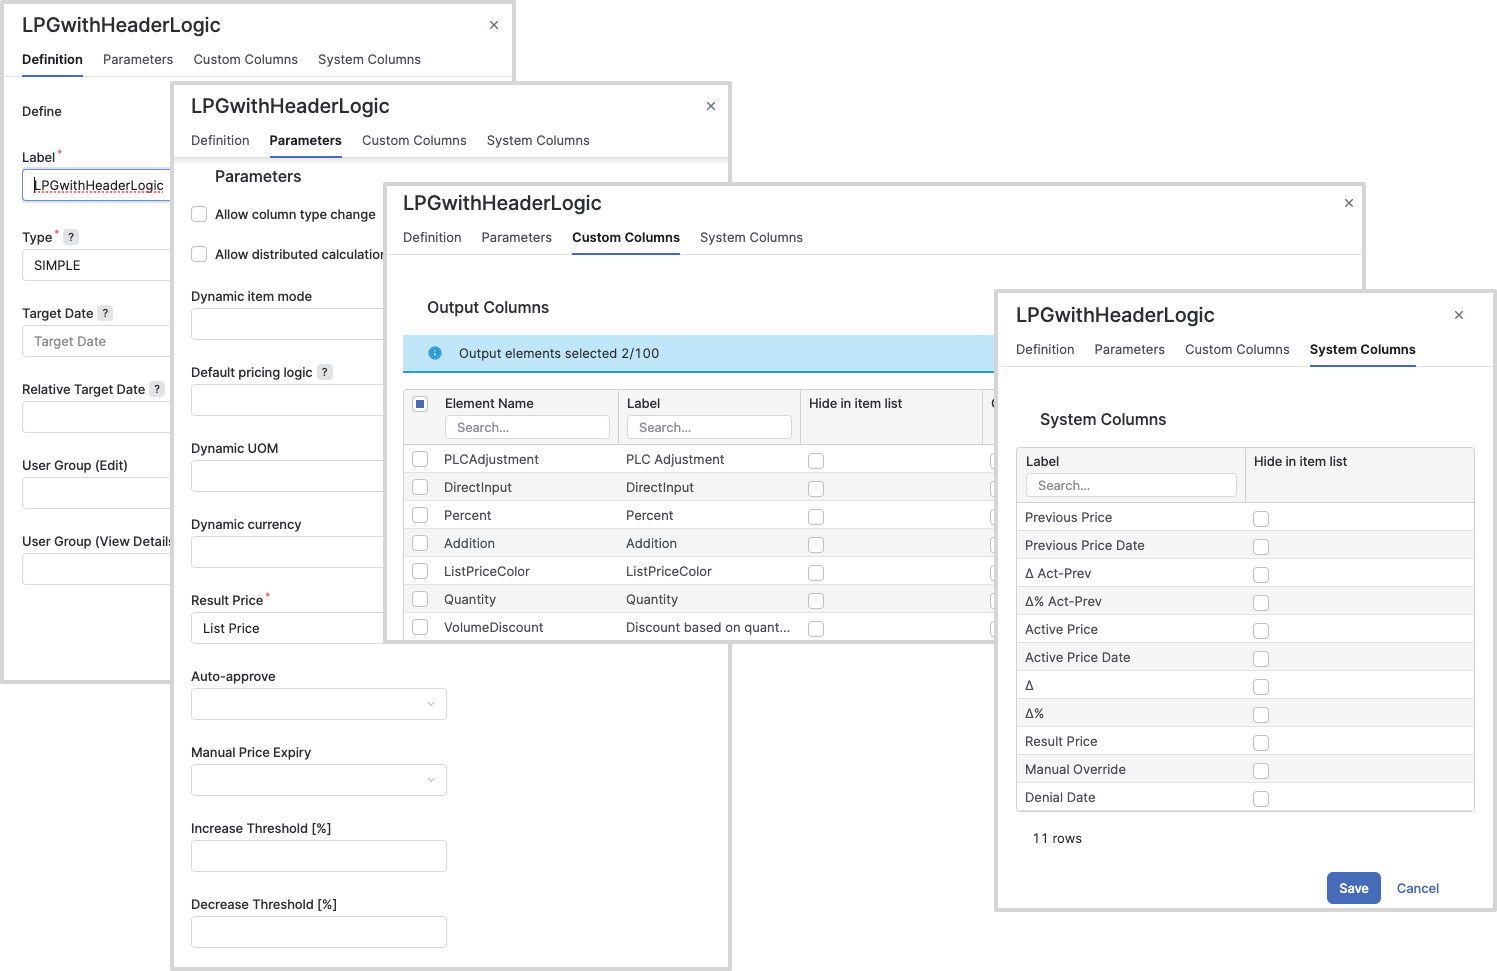The height and width of the screenshot is (971, 1497).
Task: Click the Increase Threshold [%] input field
Action: [318, 856]
